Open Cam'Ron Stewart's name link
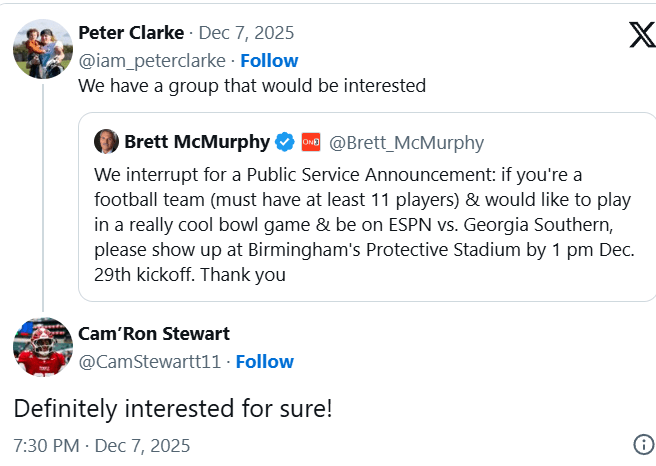Viewport: 656px width, 466px height. click(x=154, y=333)
